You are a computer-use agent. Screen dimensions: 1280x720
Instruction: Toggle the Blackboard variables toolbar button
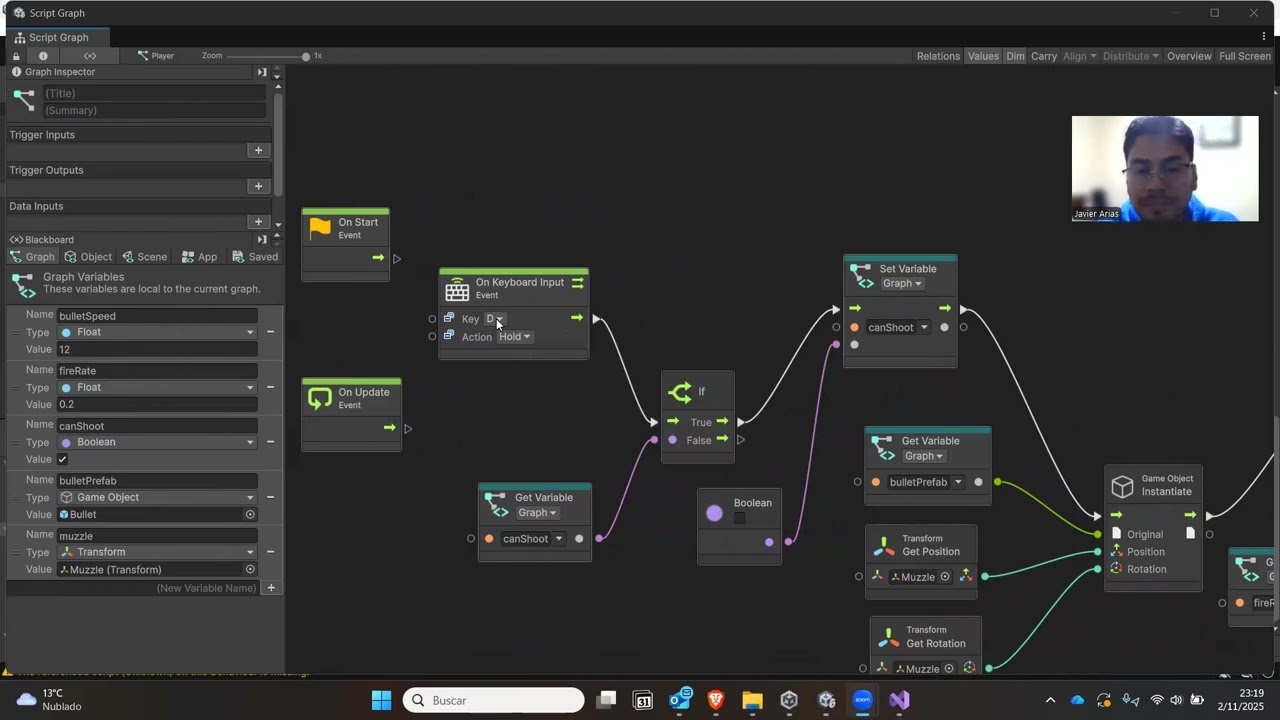pos(90,56)
